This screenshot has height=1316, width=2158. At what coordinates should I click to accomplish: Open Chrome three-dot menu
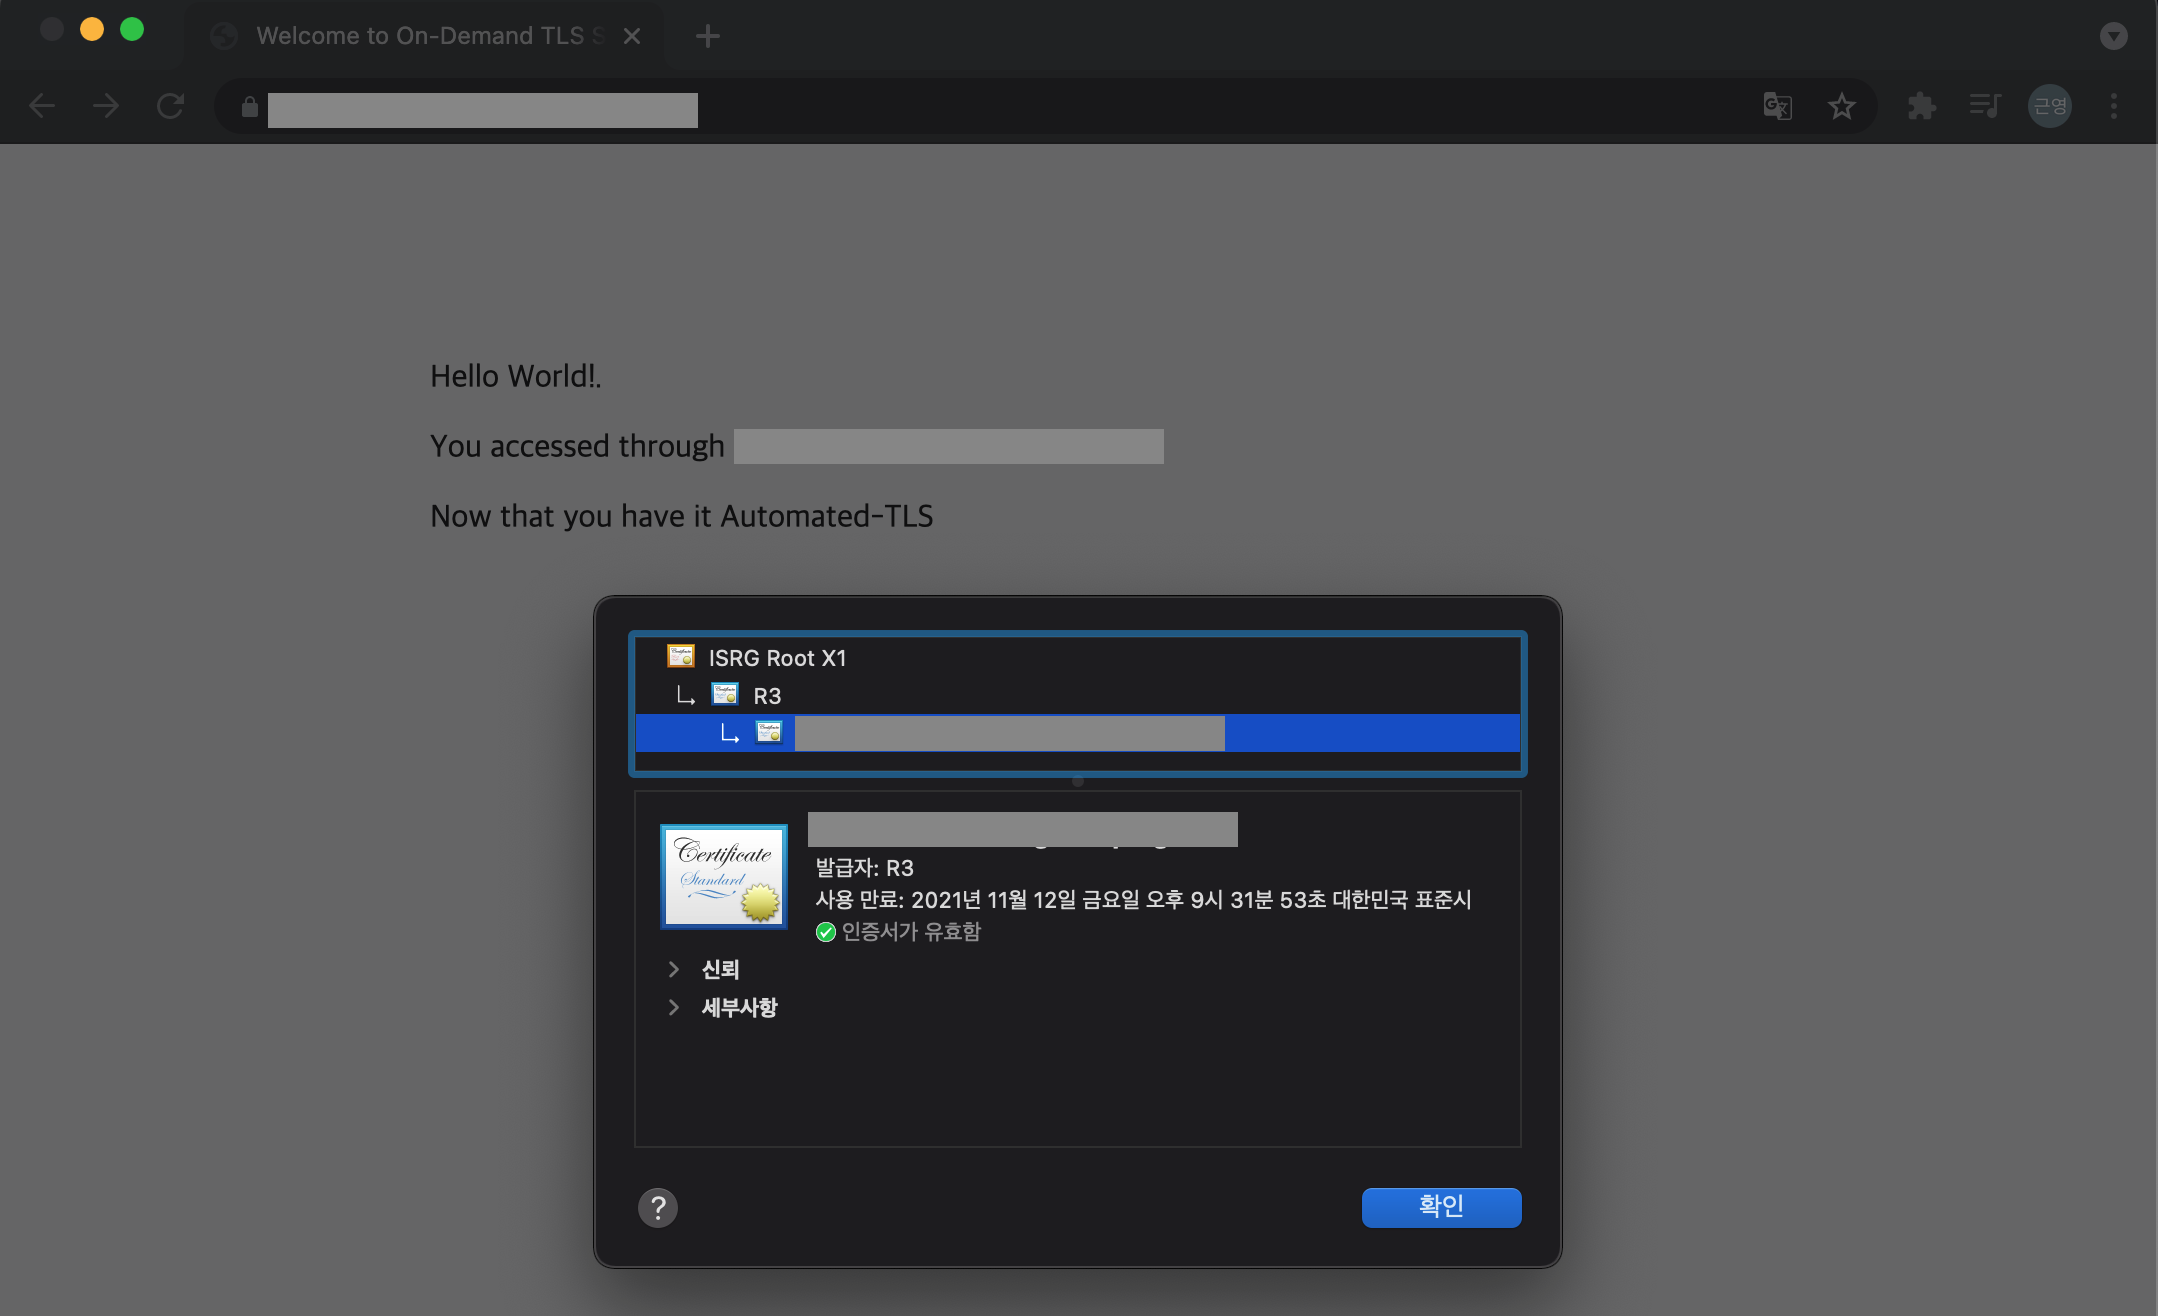[2113, 106]
